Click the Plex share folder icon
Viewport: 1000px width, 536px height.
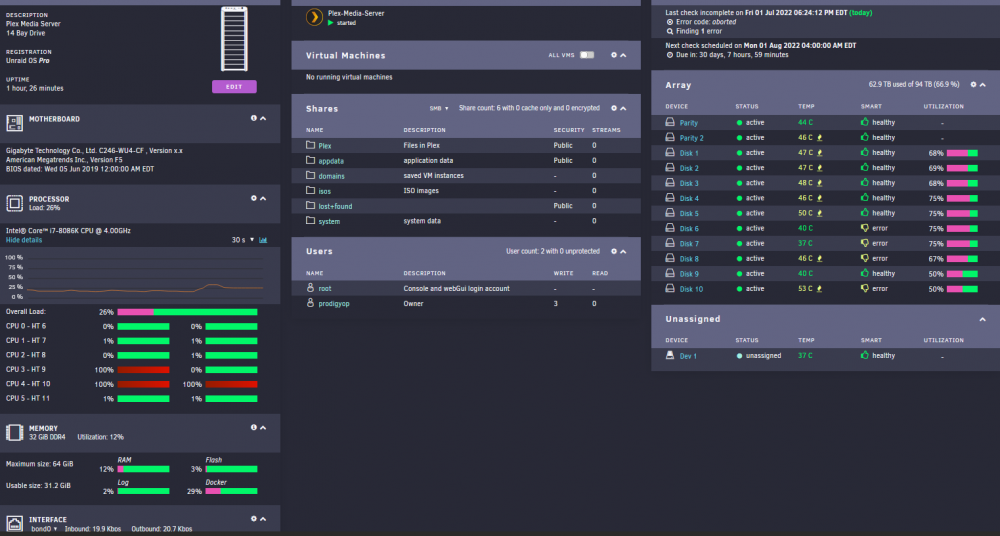click(x=311, y=145)
